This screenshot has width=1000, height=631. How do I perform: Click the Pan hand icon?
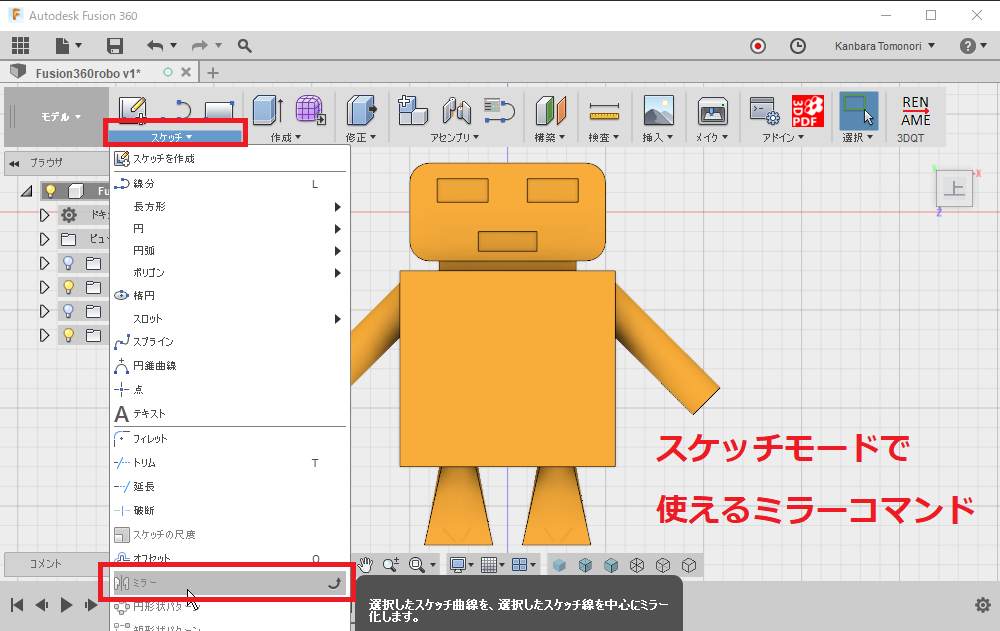click(365, 565)
